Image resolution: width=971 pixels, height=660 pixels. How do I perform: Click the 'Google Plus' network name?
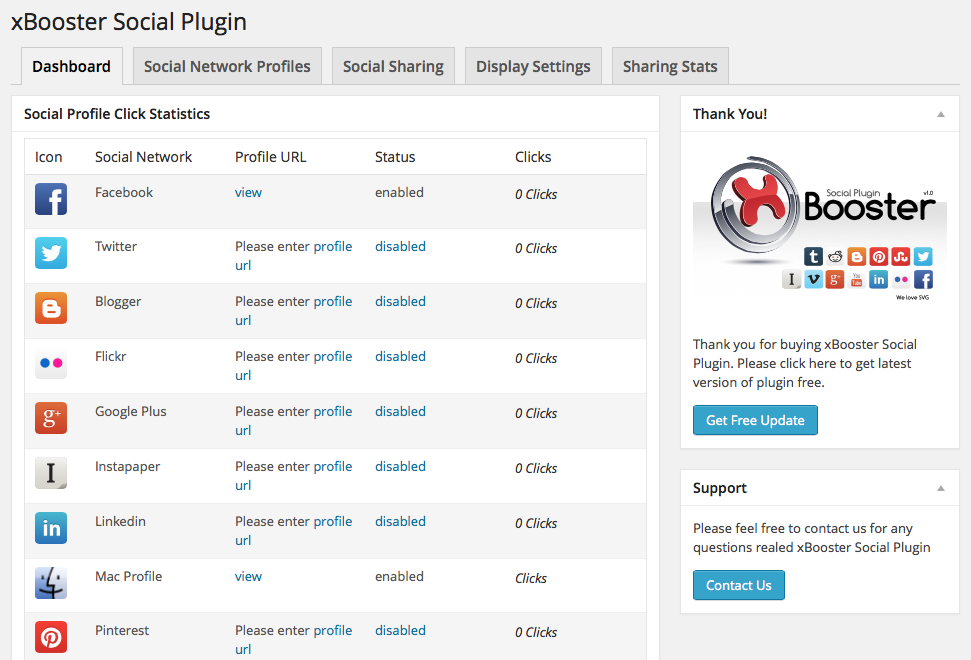(131, 412)
